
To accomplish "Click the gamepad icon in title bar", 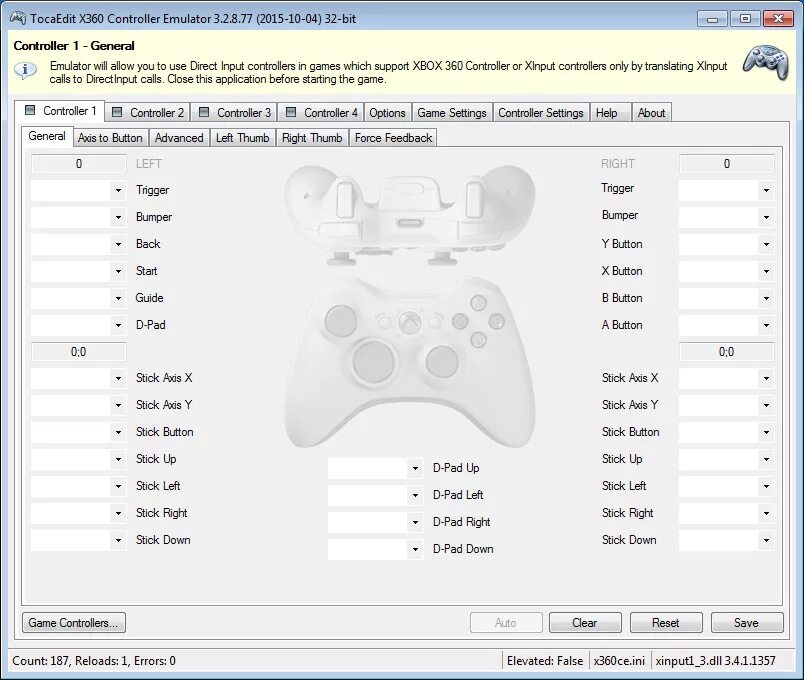I will tap(18, 18).
